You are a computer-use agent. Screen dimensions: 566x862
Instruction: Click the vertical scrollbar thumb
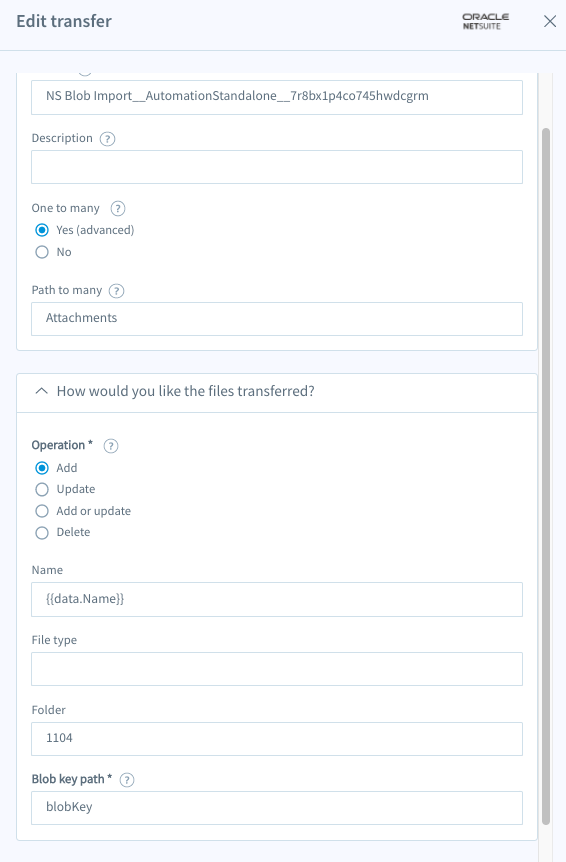coord(546,476)
